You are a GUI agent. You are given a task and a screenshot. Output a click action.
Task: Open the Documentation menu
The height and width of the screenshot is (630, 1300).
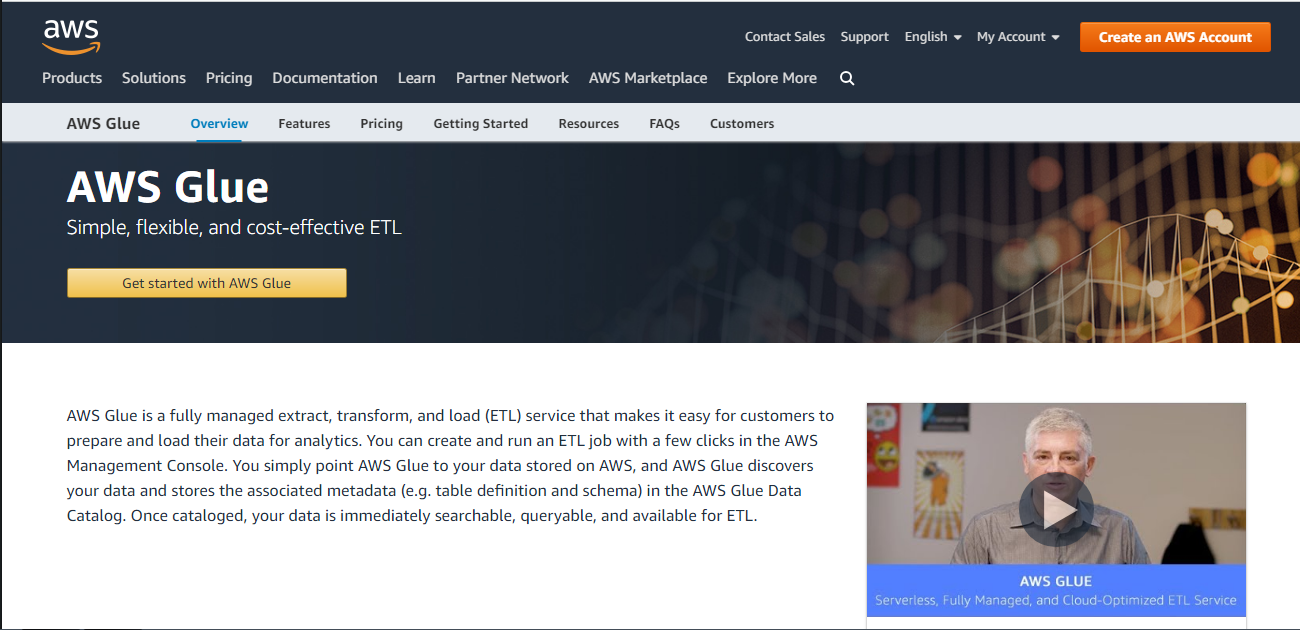coord(325,78)
